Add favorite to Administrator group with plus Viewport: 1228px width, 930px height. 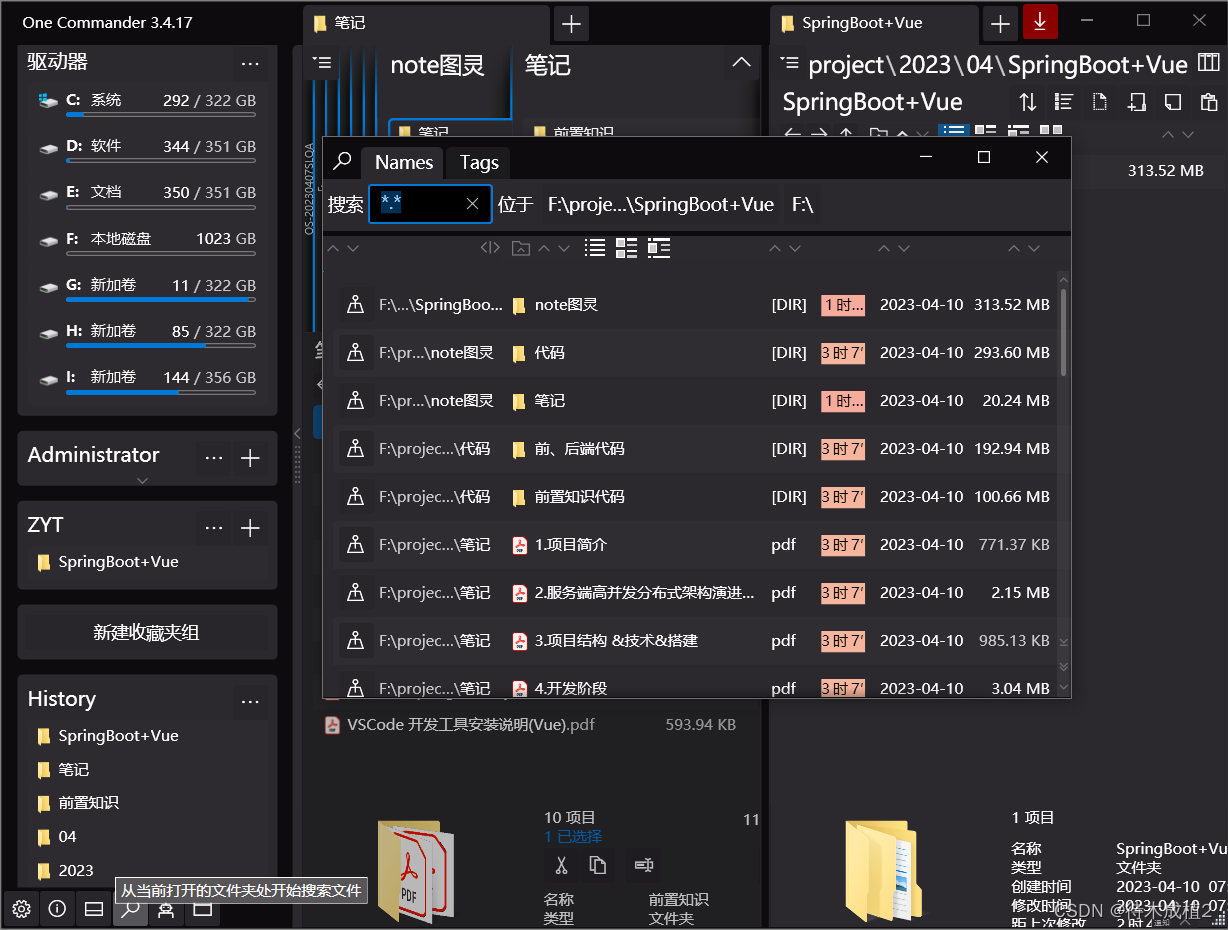251,458
